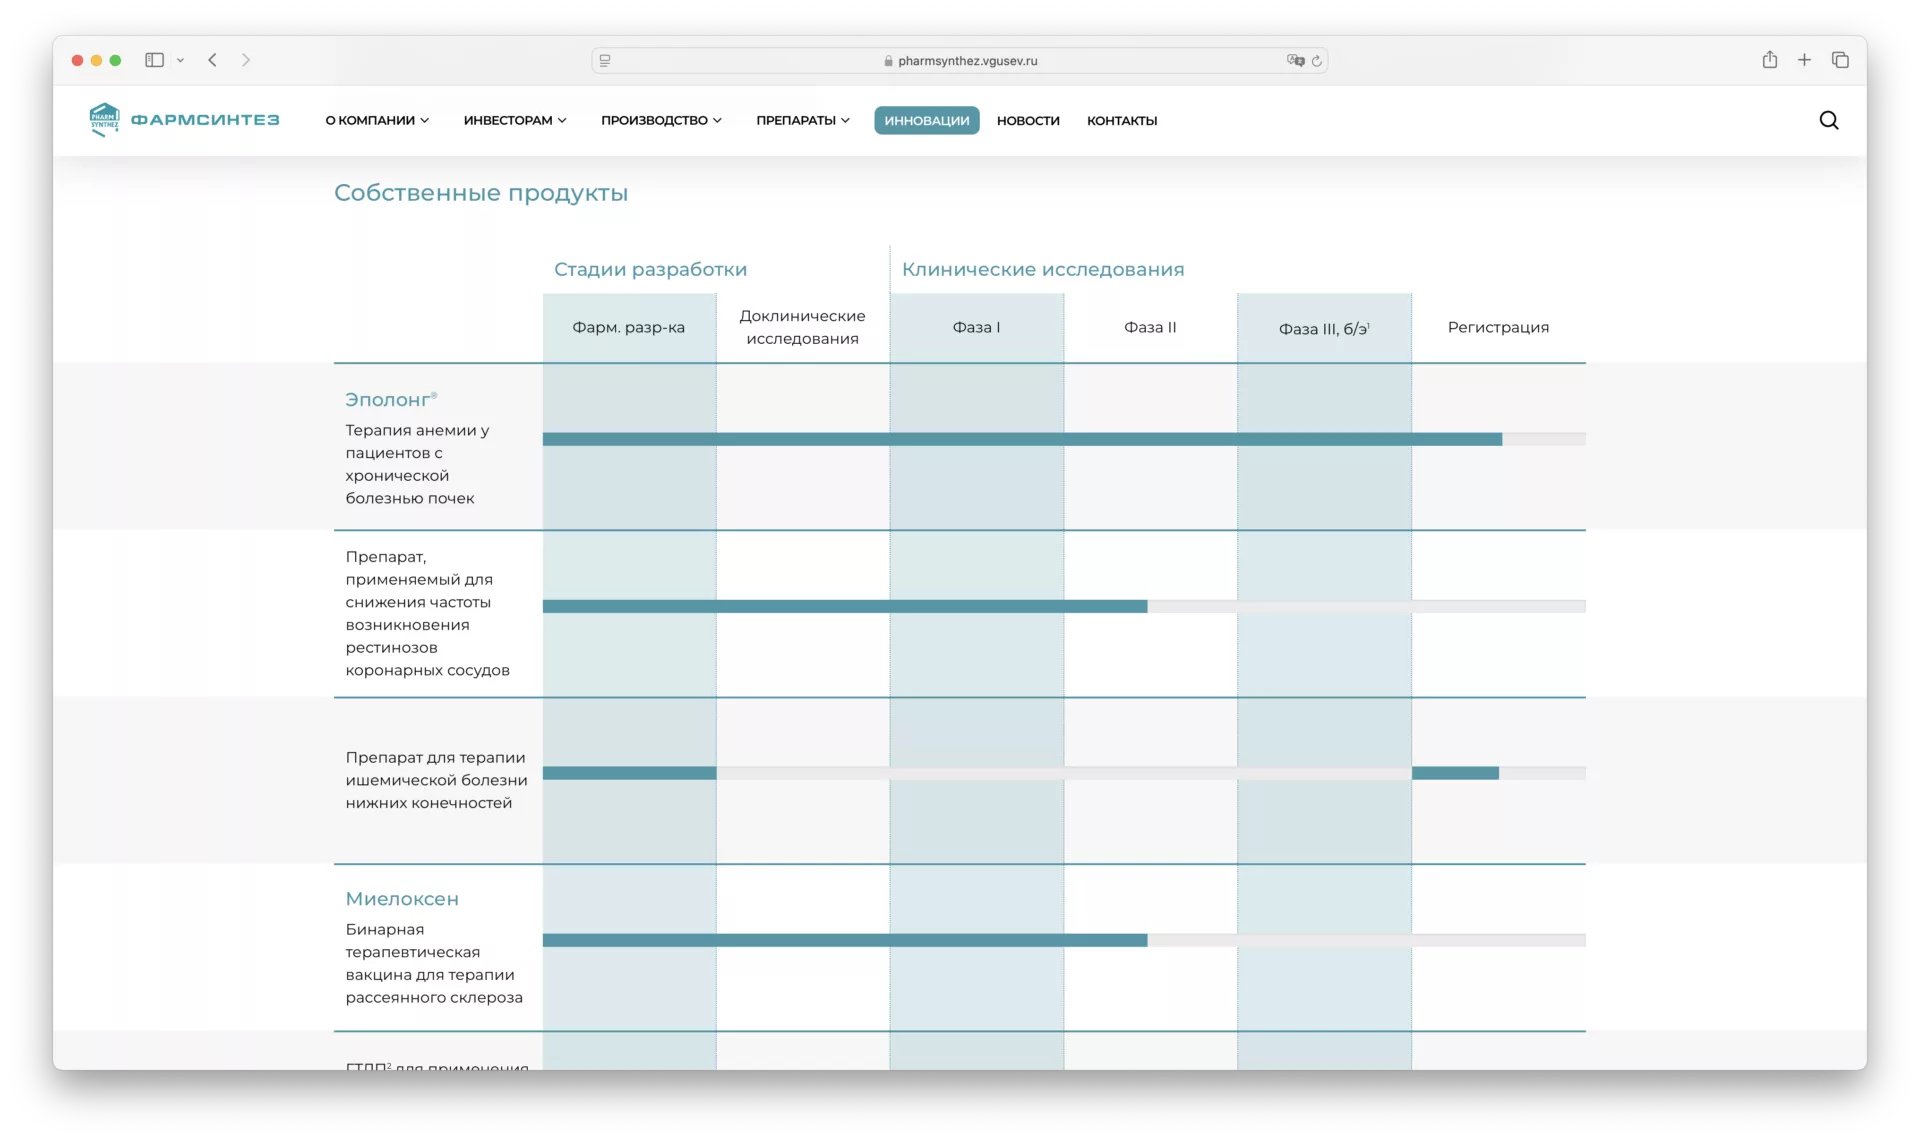Click the Фармсинтез logo
Viewport: 1920px width, 1140px height.
184,120
